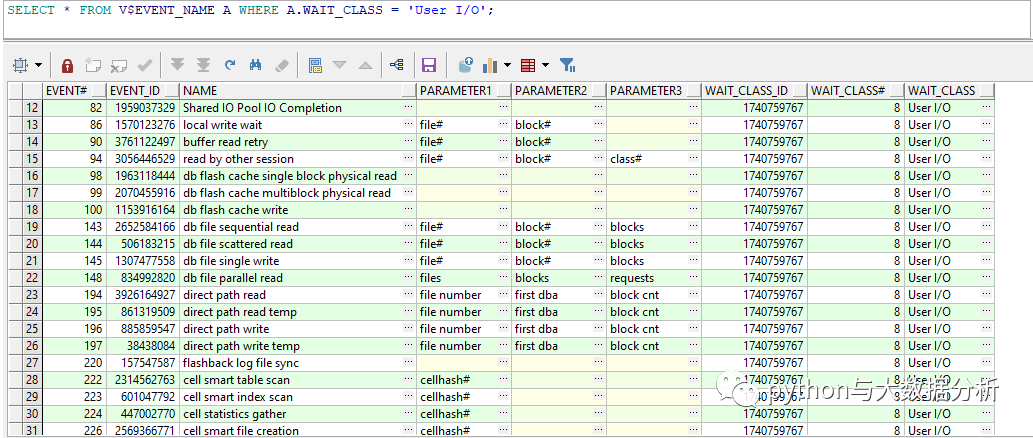
Task: Fetch next page with the single down-arrow icon
Action: 177,65
